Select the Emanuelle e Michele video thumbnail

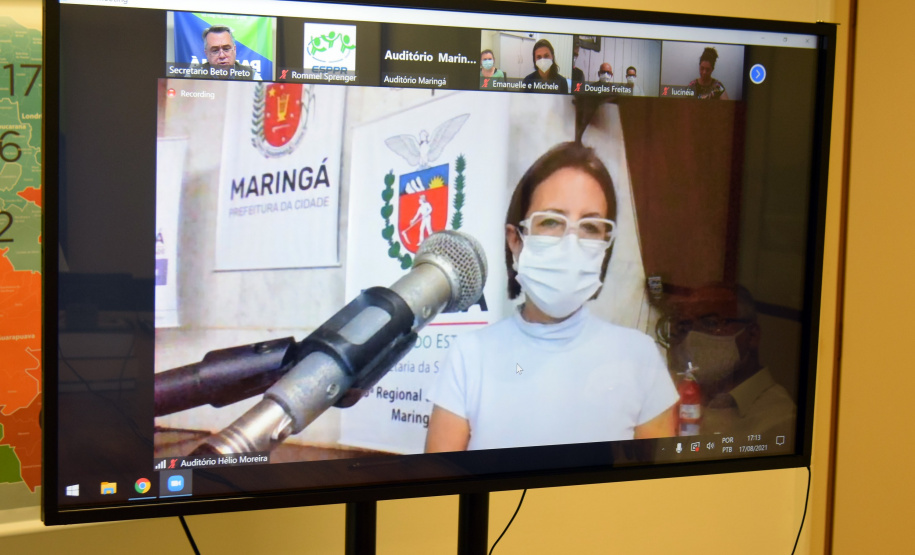click(526, 62)
